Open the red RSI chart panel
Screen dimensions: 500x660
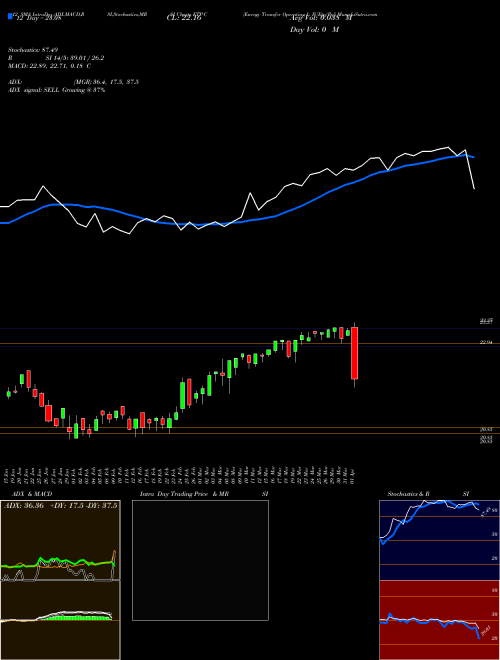[x=439, y=620]
